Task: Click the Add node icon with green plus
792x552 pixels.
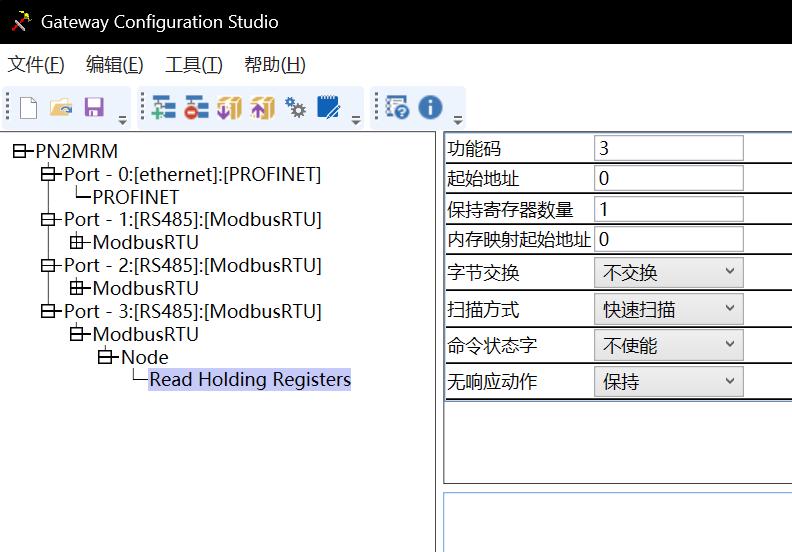Action: point(164,108)
